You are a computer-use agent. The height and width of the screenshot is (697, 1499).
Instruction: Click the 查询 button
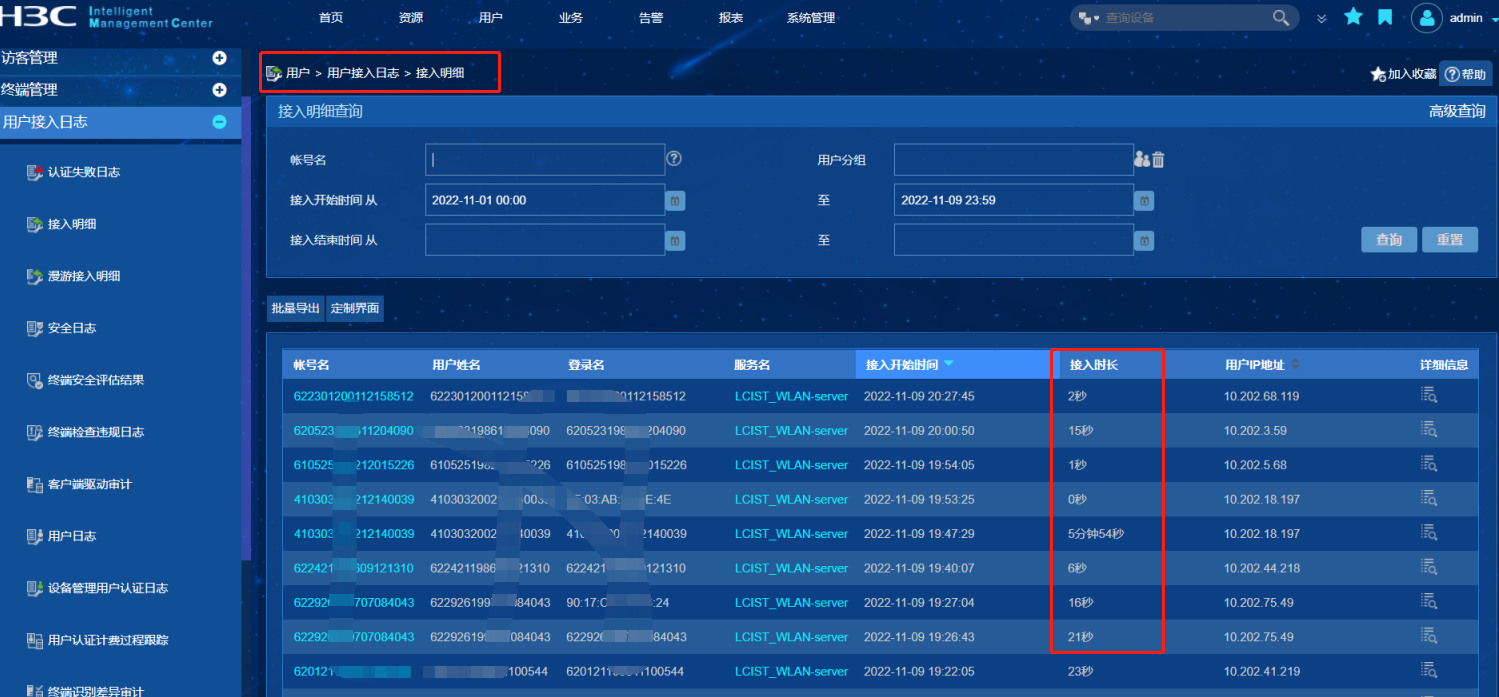point(1389,239)
